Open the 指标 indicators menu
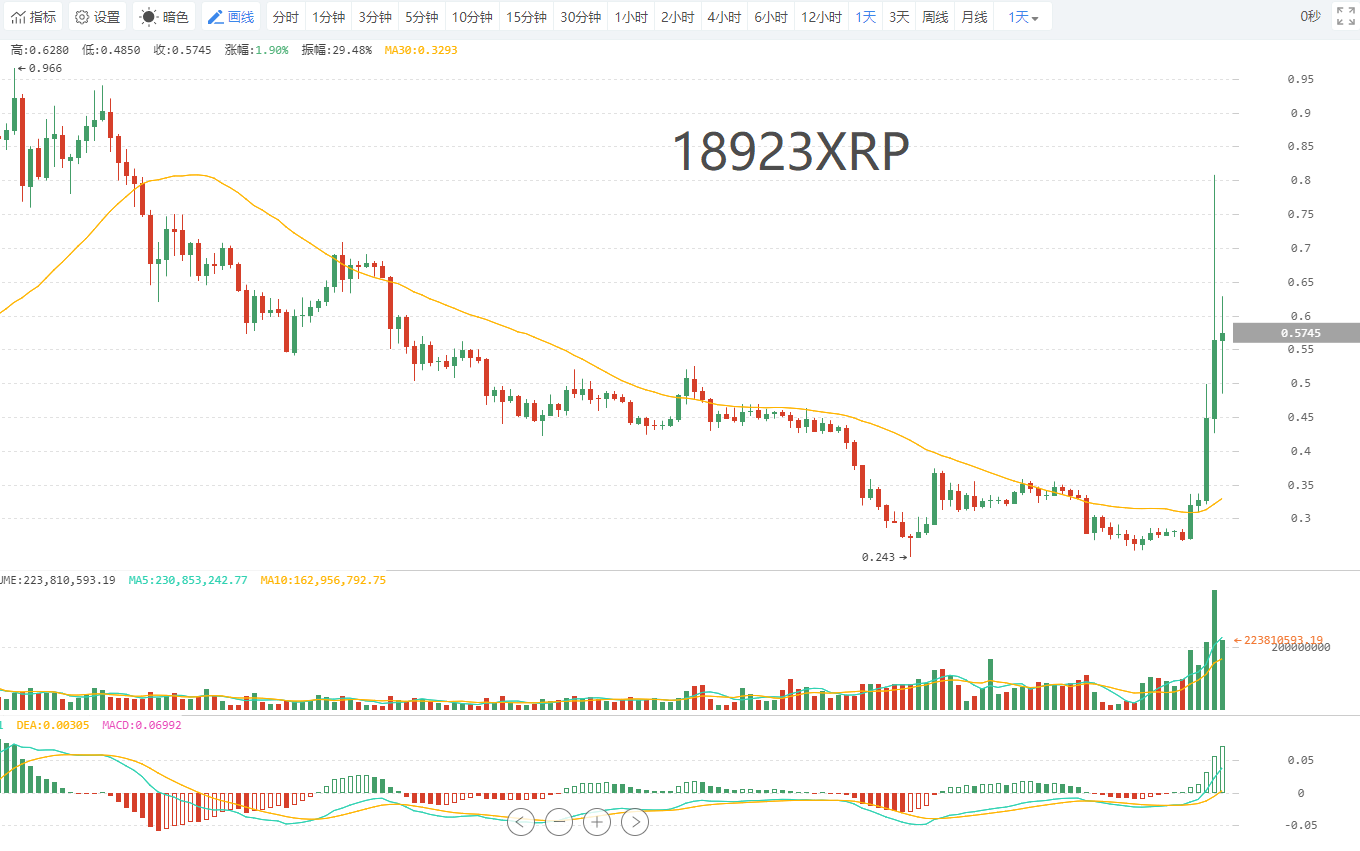 click(34, 17)
